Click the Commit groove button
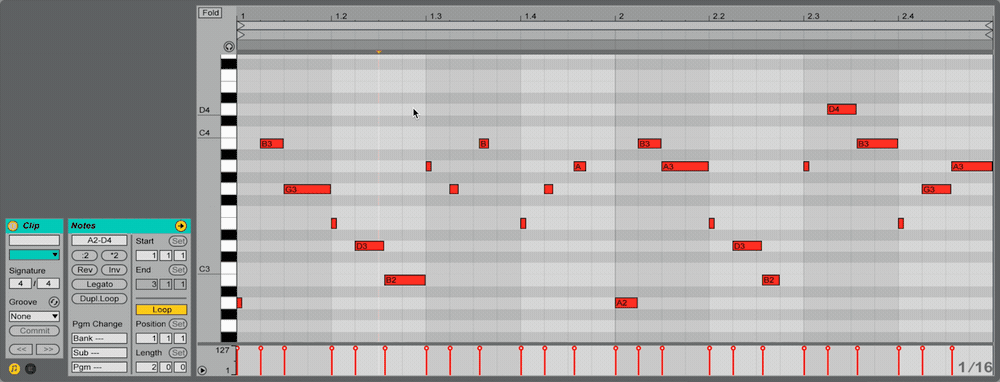This screenshot has width=1000, height=382. click(34, 331)
